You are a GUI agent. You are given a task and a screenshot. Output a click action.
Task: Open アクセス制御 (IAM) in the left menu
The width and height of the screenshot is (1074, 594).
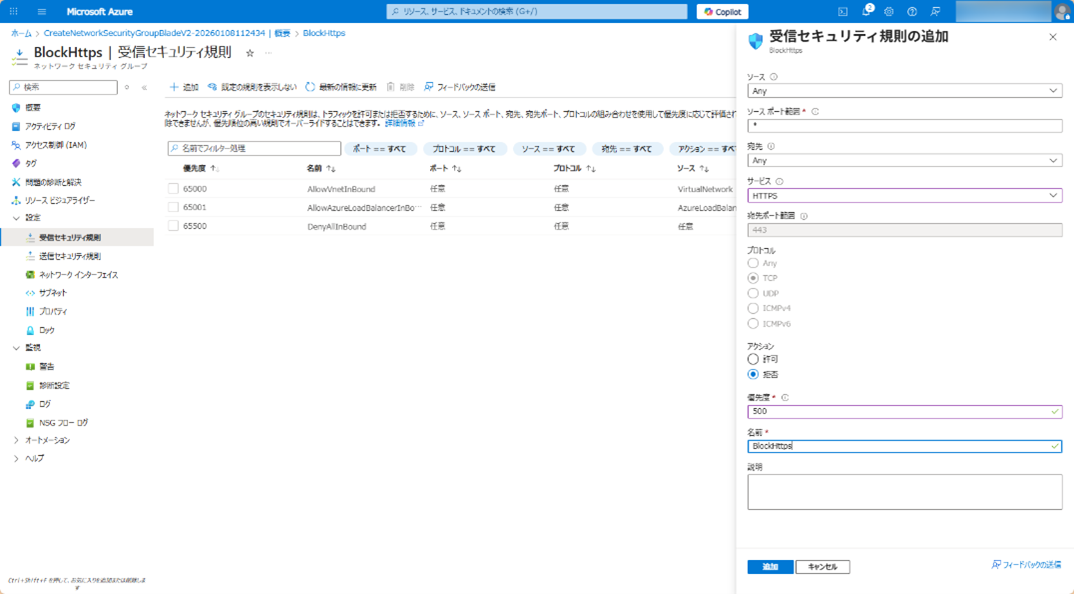55,145
